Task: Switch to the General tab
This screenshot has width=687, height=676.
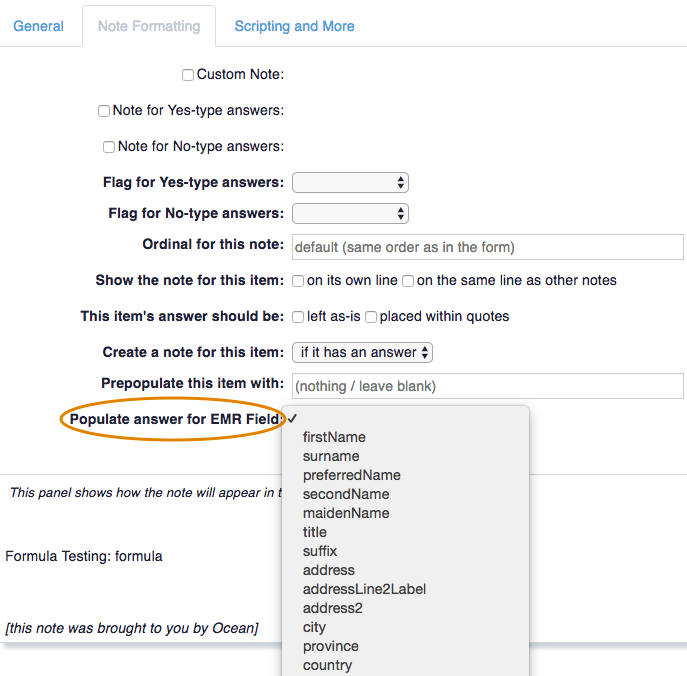Action: 39,26
